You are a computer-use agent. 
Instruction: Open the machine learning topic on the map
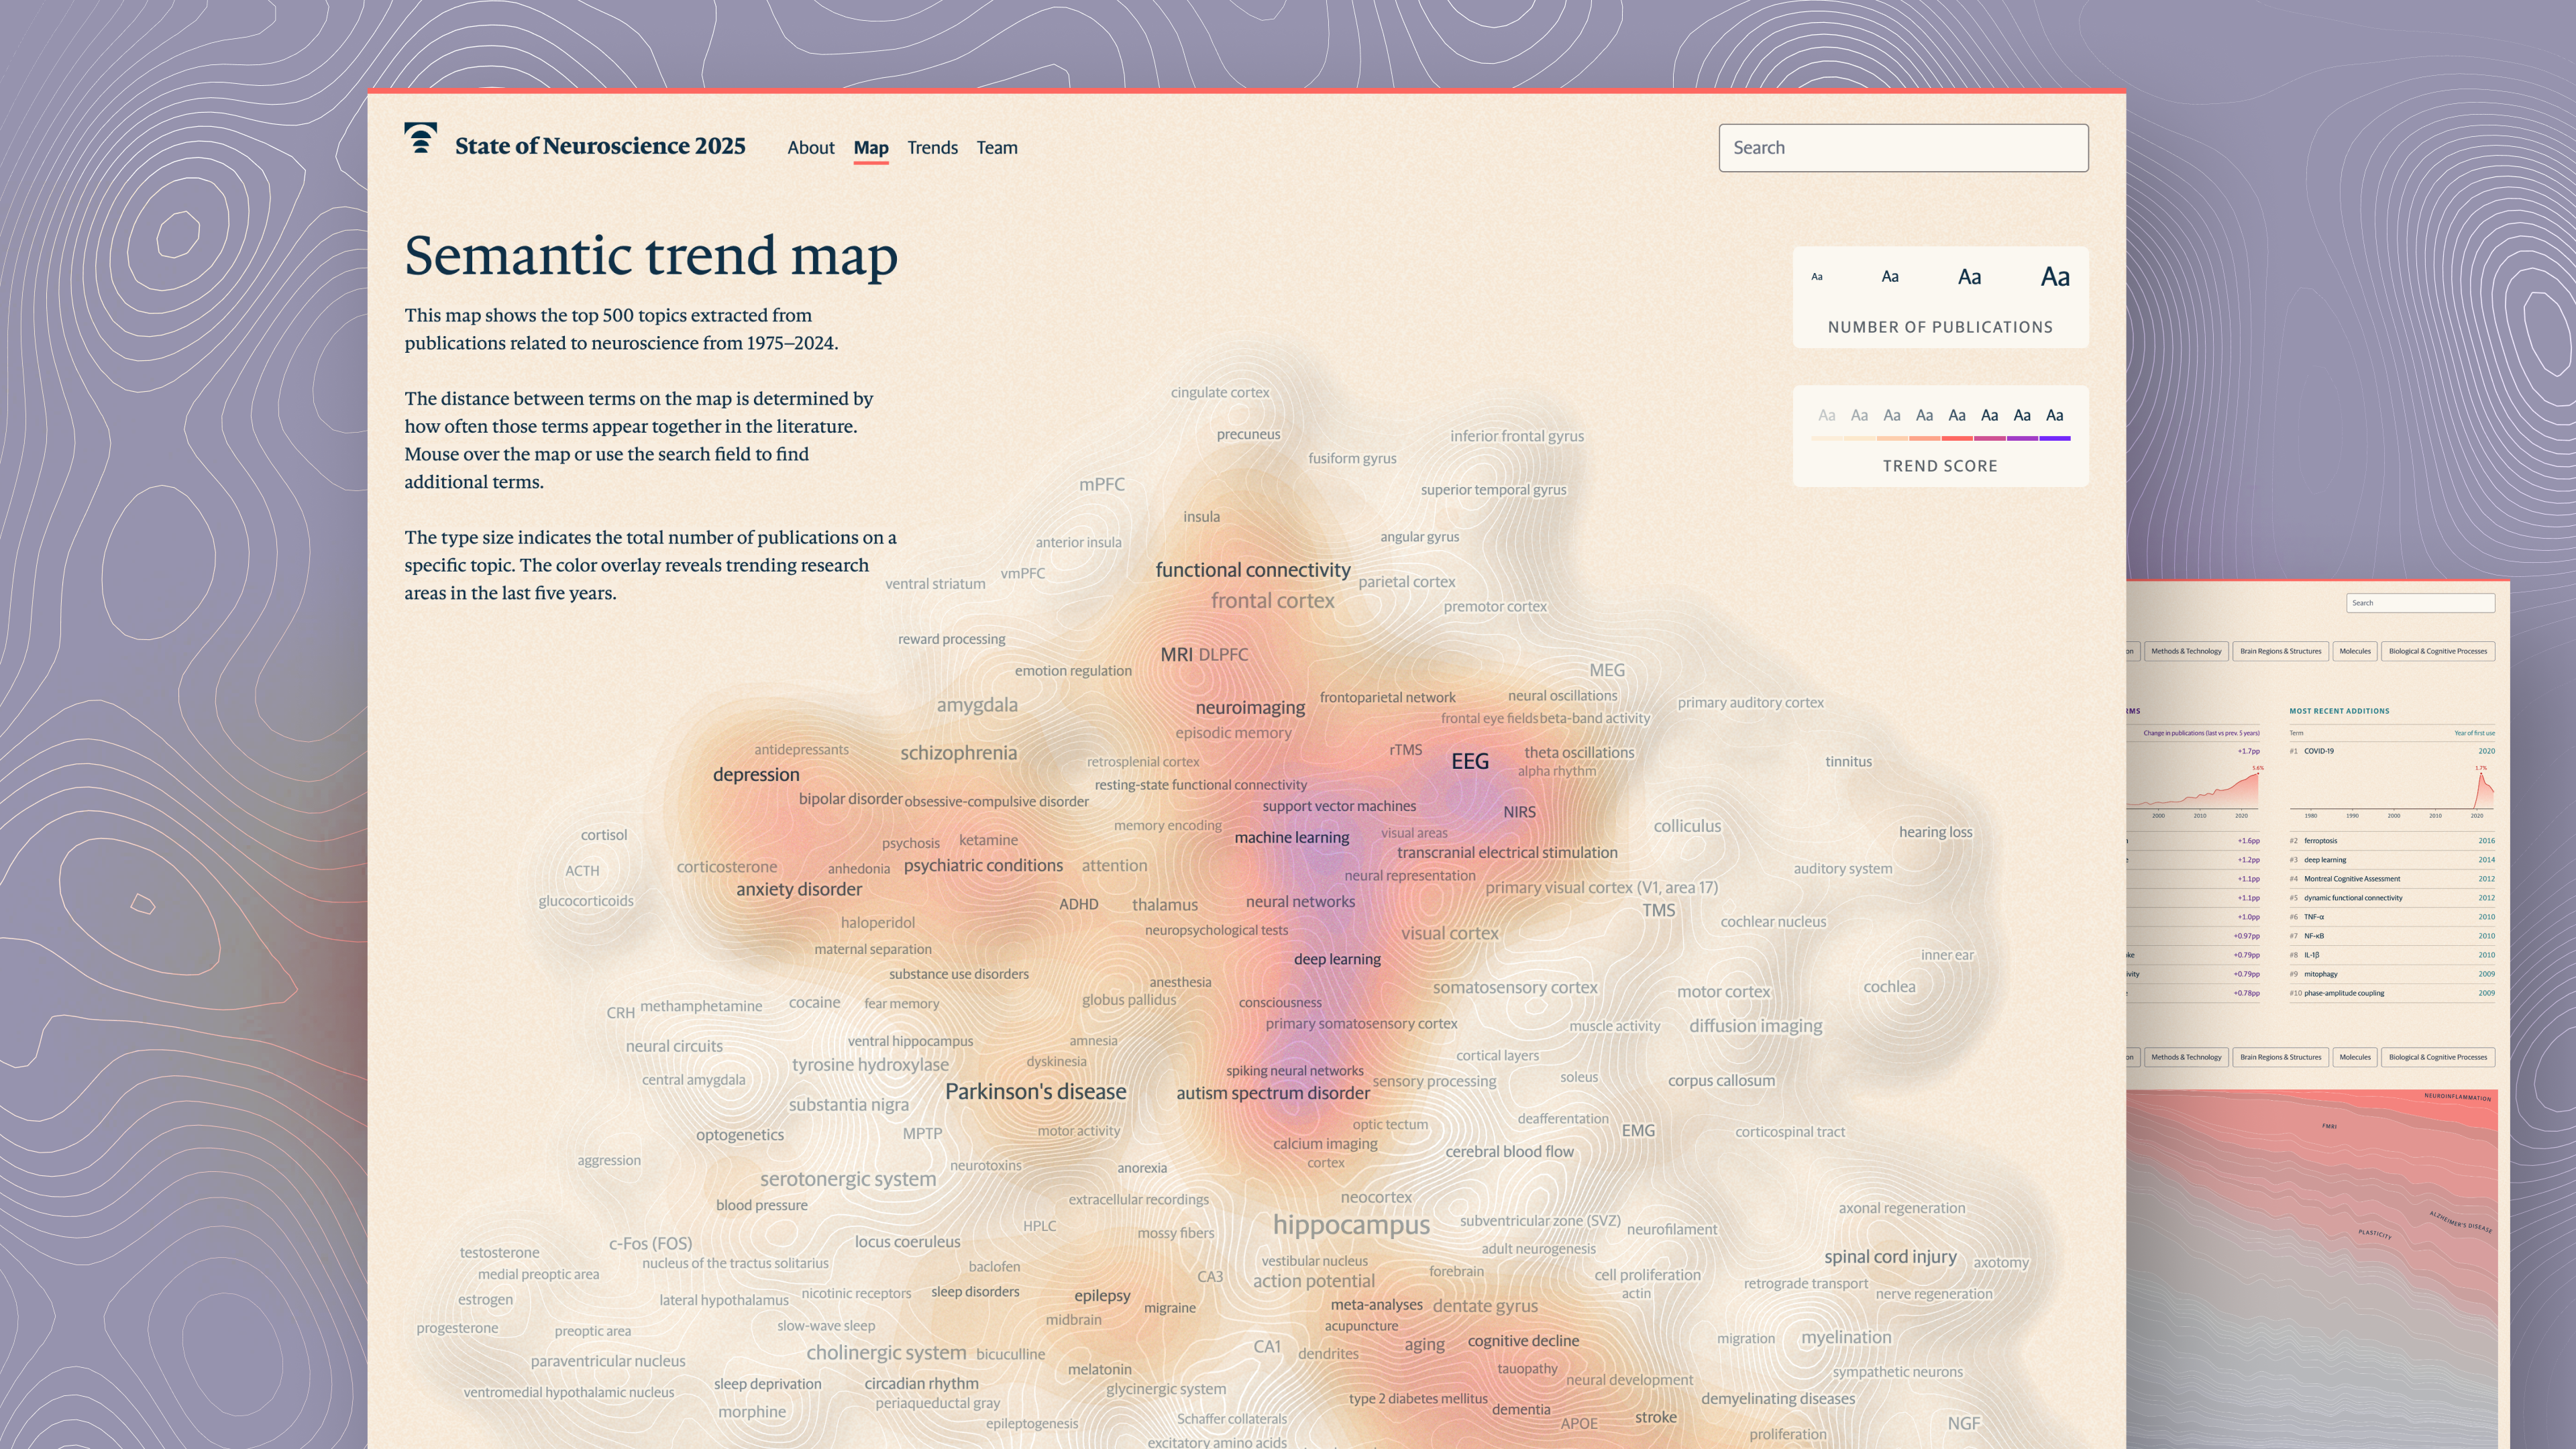[1291, 838]
